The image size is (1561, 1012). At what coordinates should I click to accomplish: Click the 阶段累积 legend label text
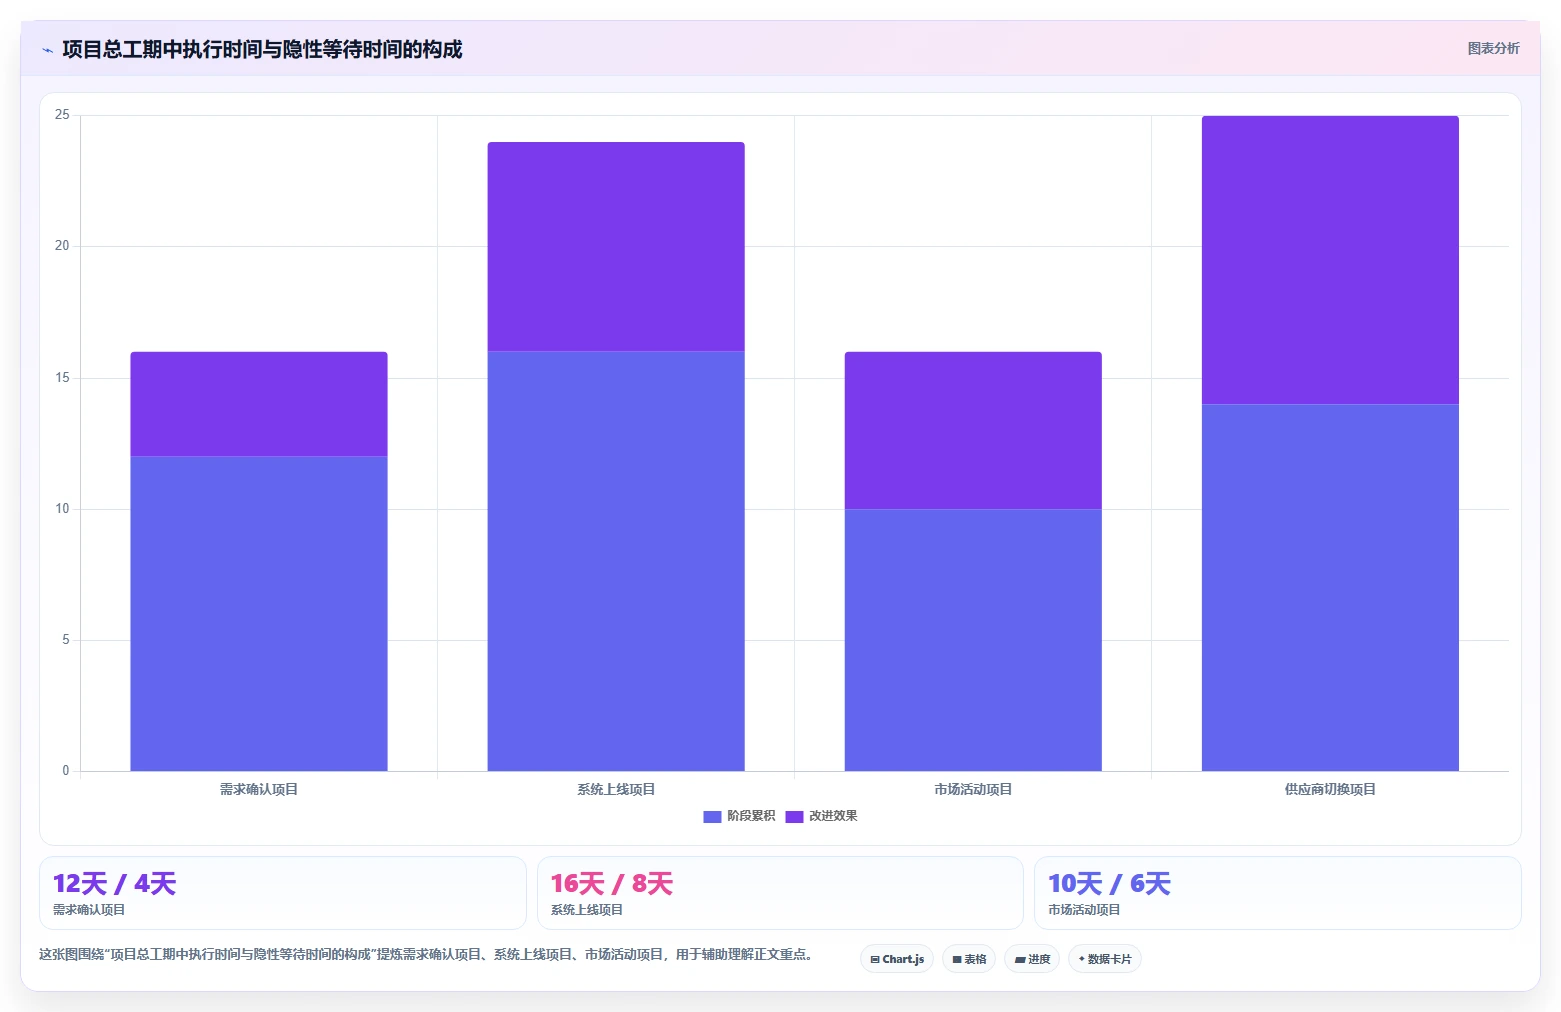(751, 816)
